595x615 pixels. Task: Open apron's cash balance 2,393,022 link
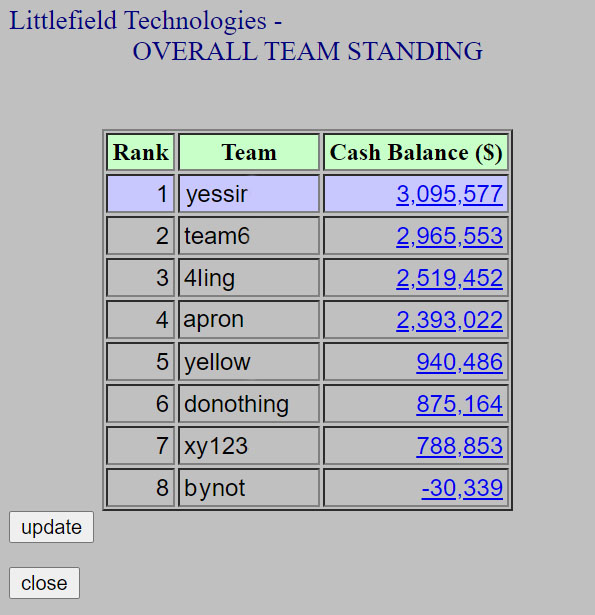(x=449, y=320)
